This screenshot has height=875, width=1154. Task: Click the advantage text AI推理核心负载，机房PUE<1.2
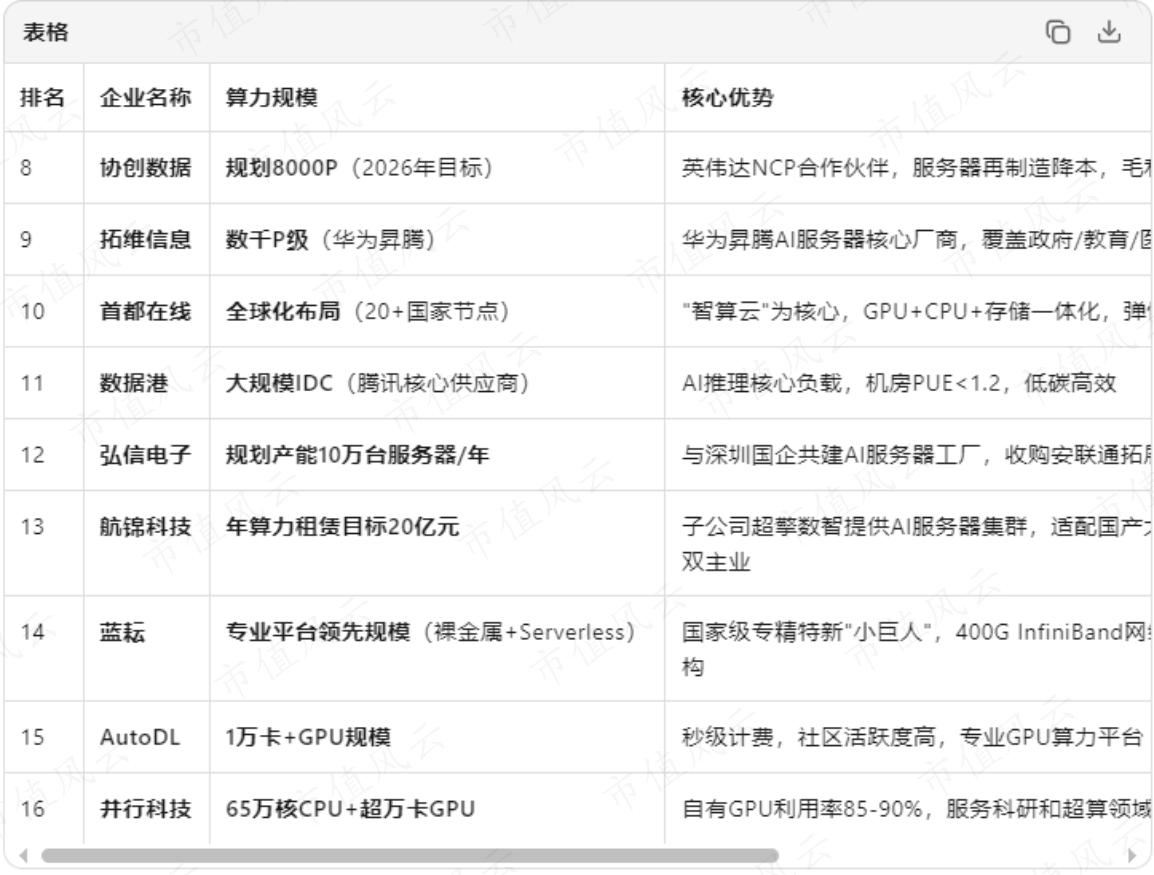pos(899,383)
